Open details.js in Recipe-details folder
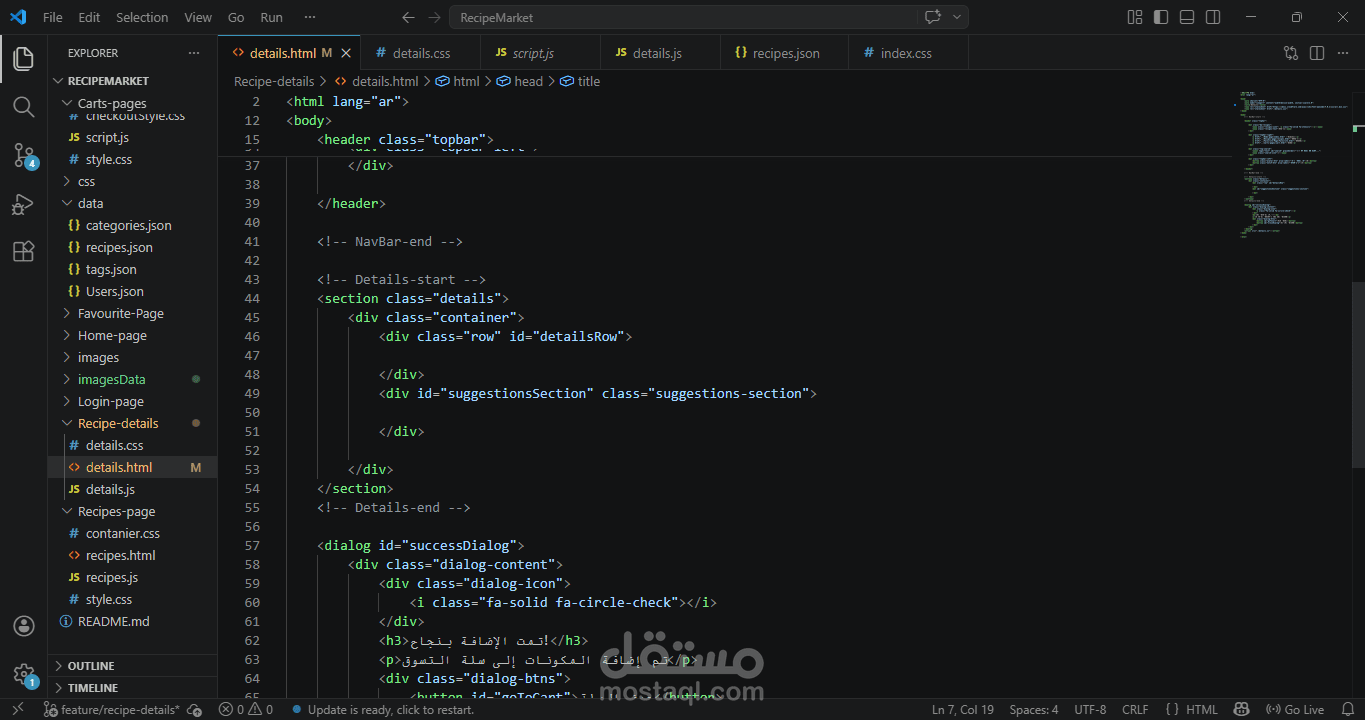The width and height of the screenshot is (1365, 720). 132,489
